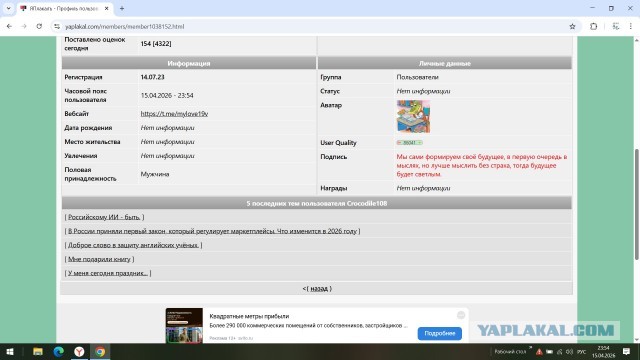Click the 'Личные данные' section header
Screen dimensions: 640x360
coord(444,63)
